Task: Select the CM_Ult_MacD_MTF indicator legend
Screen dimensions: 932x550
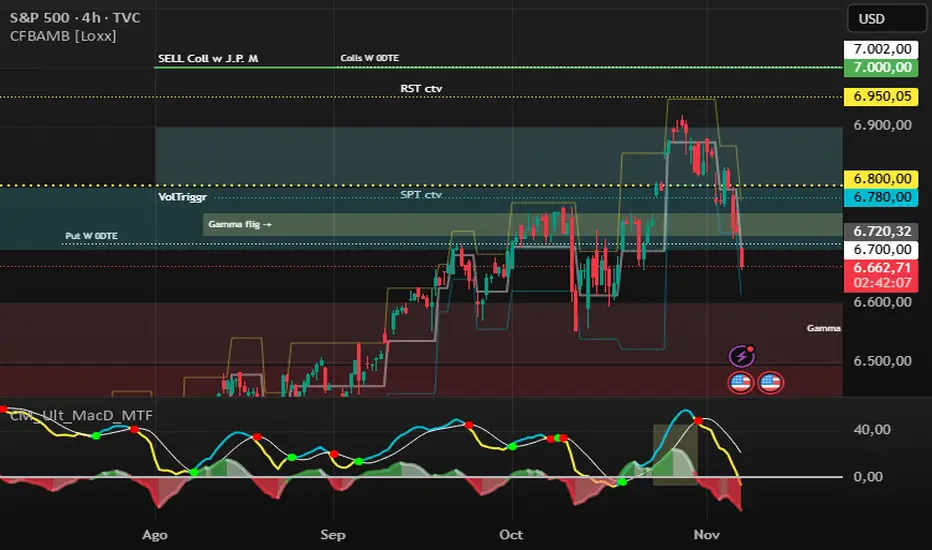Action: click(81, 415)
